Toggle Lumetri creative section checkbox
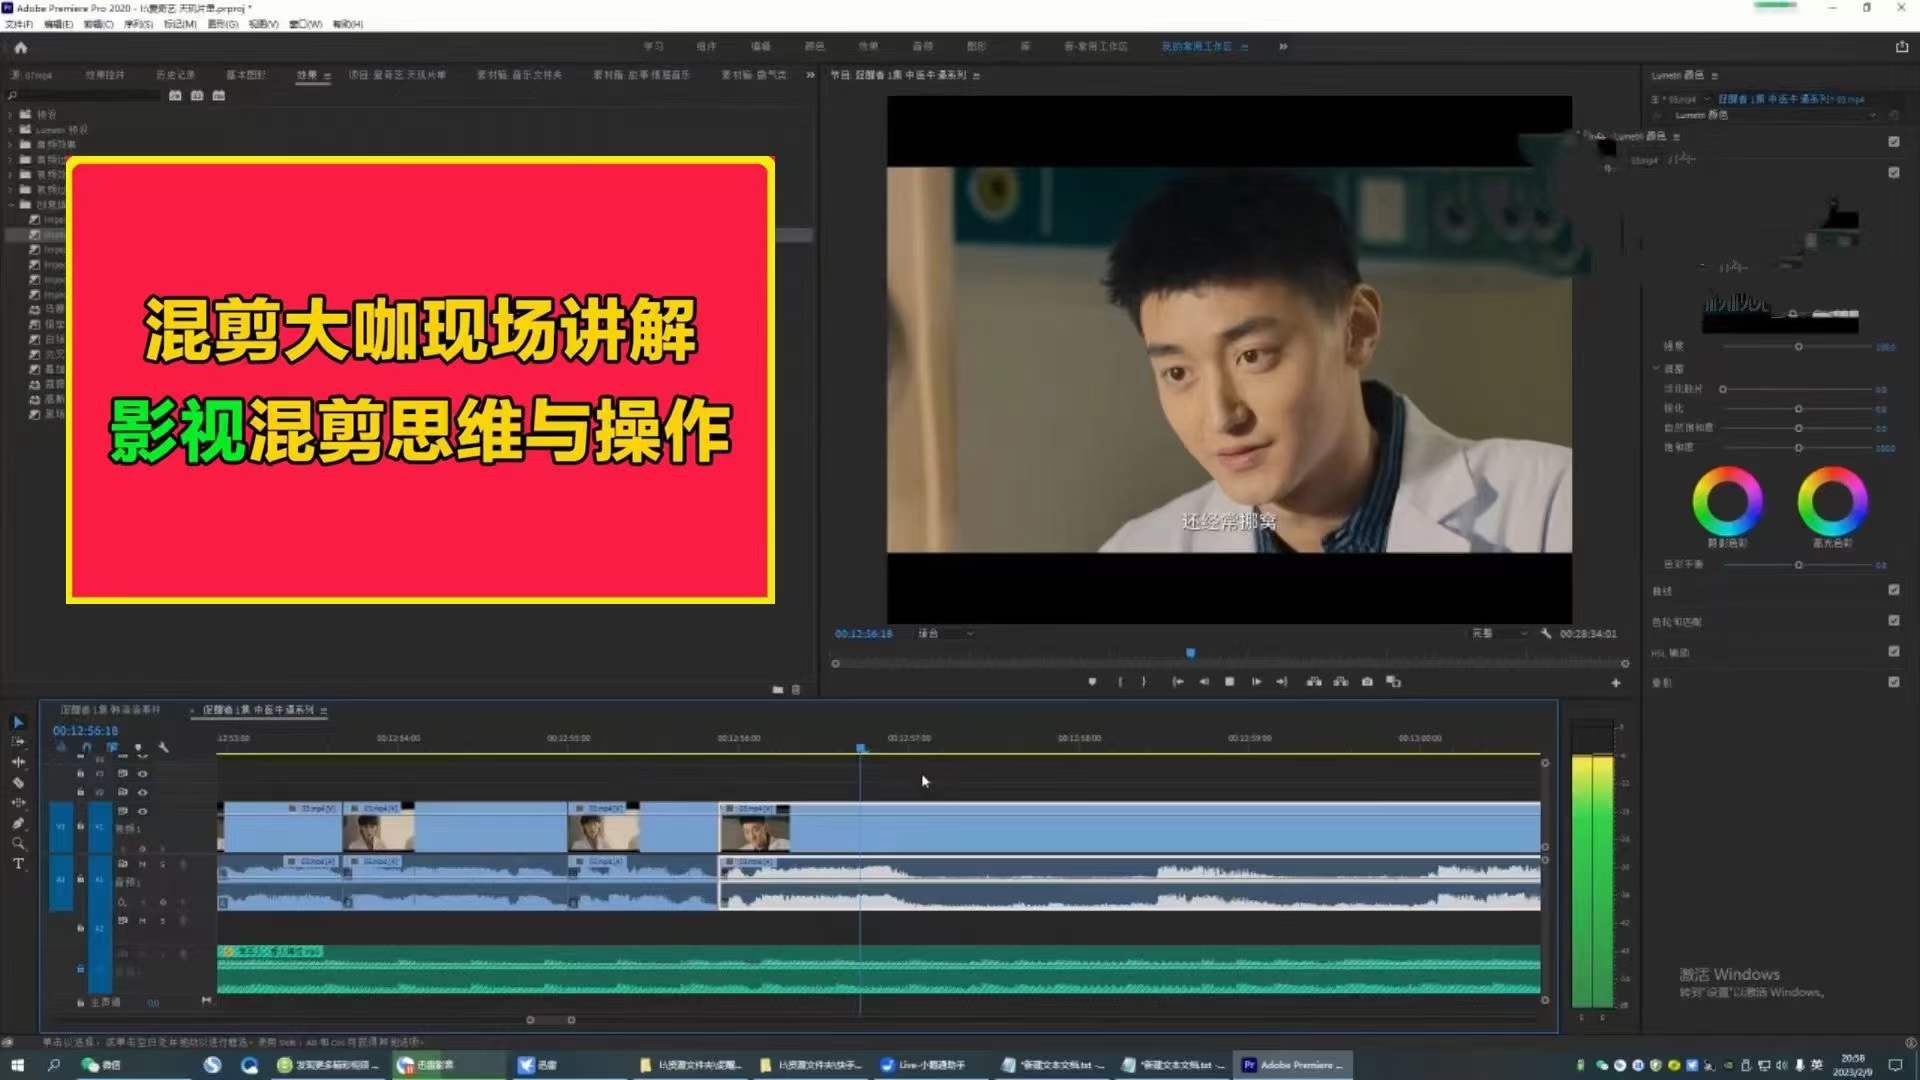1920x1080 pixels. click(x=1894, y=173)
